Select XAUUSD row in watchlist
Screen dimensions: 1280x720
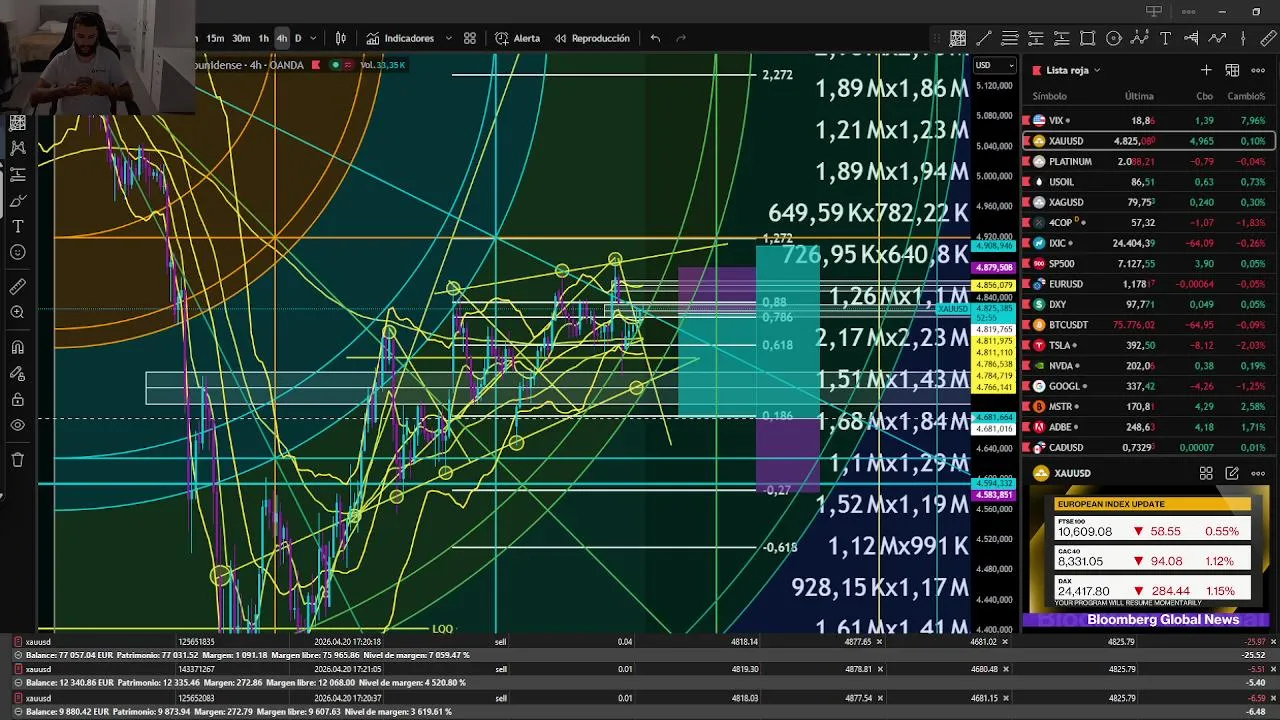click(1148, 141)
